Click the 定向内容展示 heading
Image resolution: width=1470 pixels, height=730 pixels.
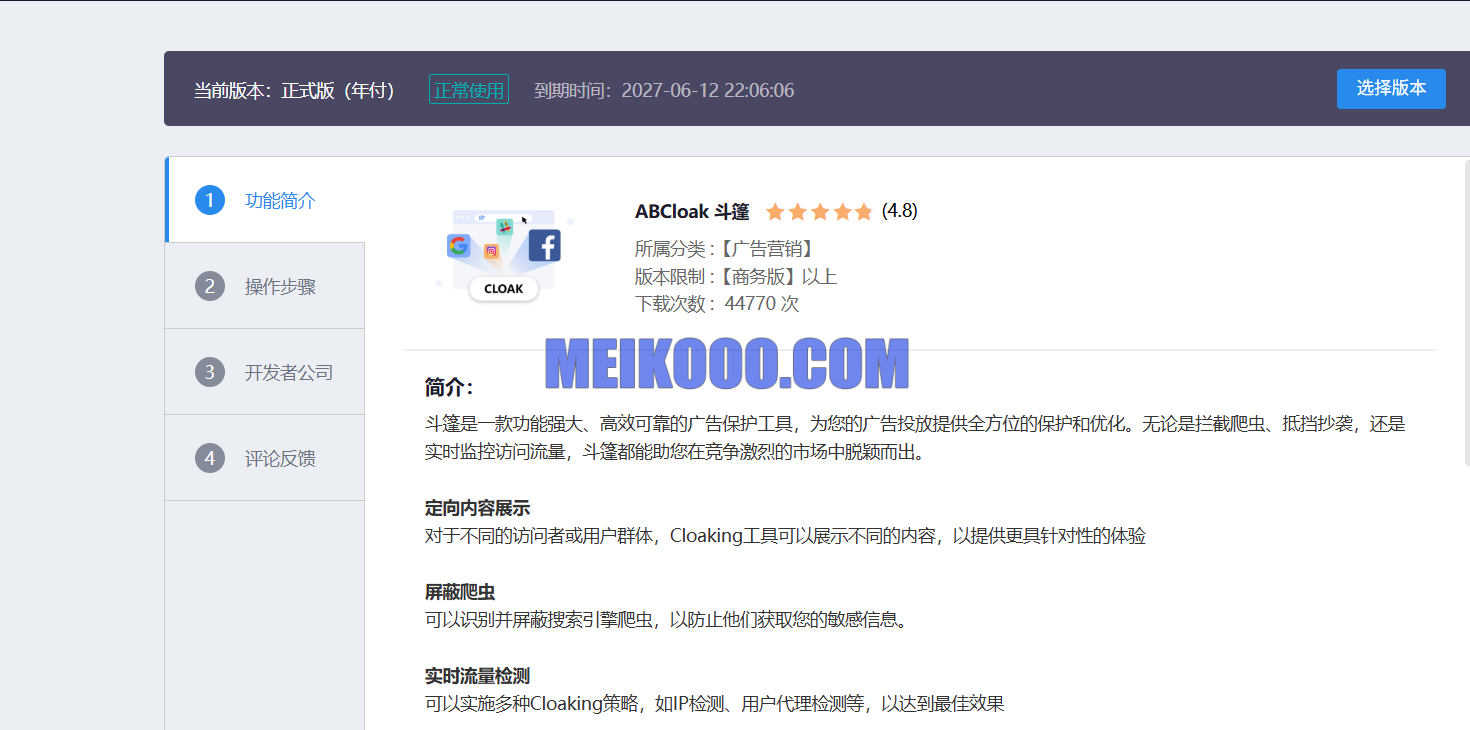point(477,508)
